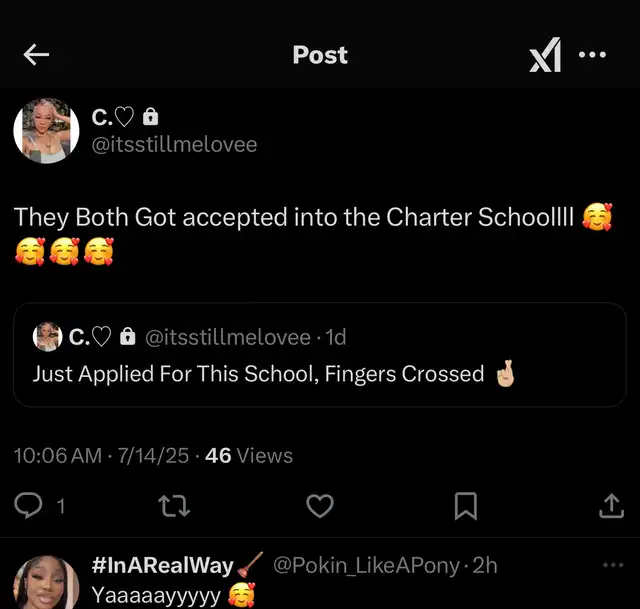The height and width of the screenshot is (609, 640).
Task: Tap the back arrow
Action: [x=36, y=55]
